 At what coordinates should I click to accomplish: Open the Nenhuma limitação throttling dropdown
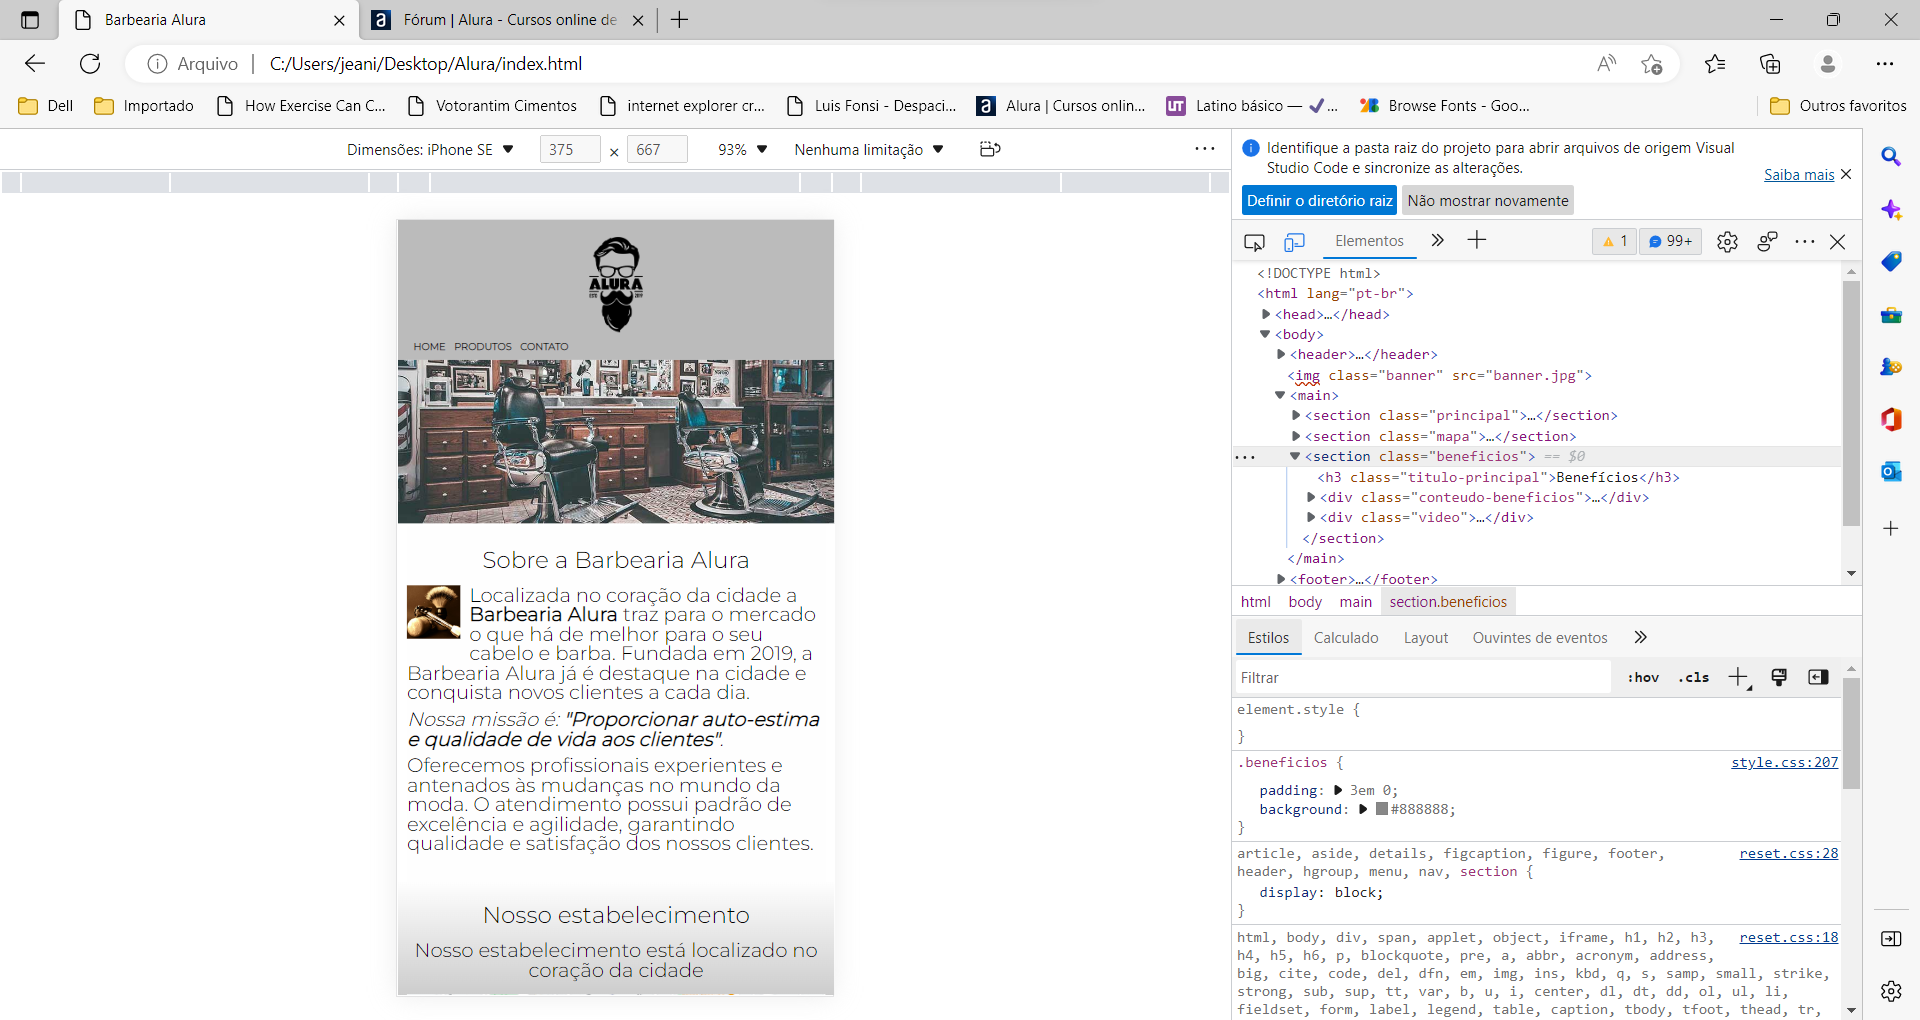click(x=869, y=150)
